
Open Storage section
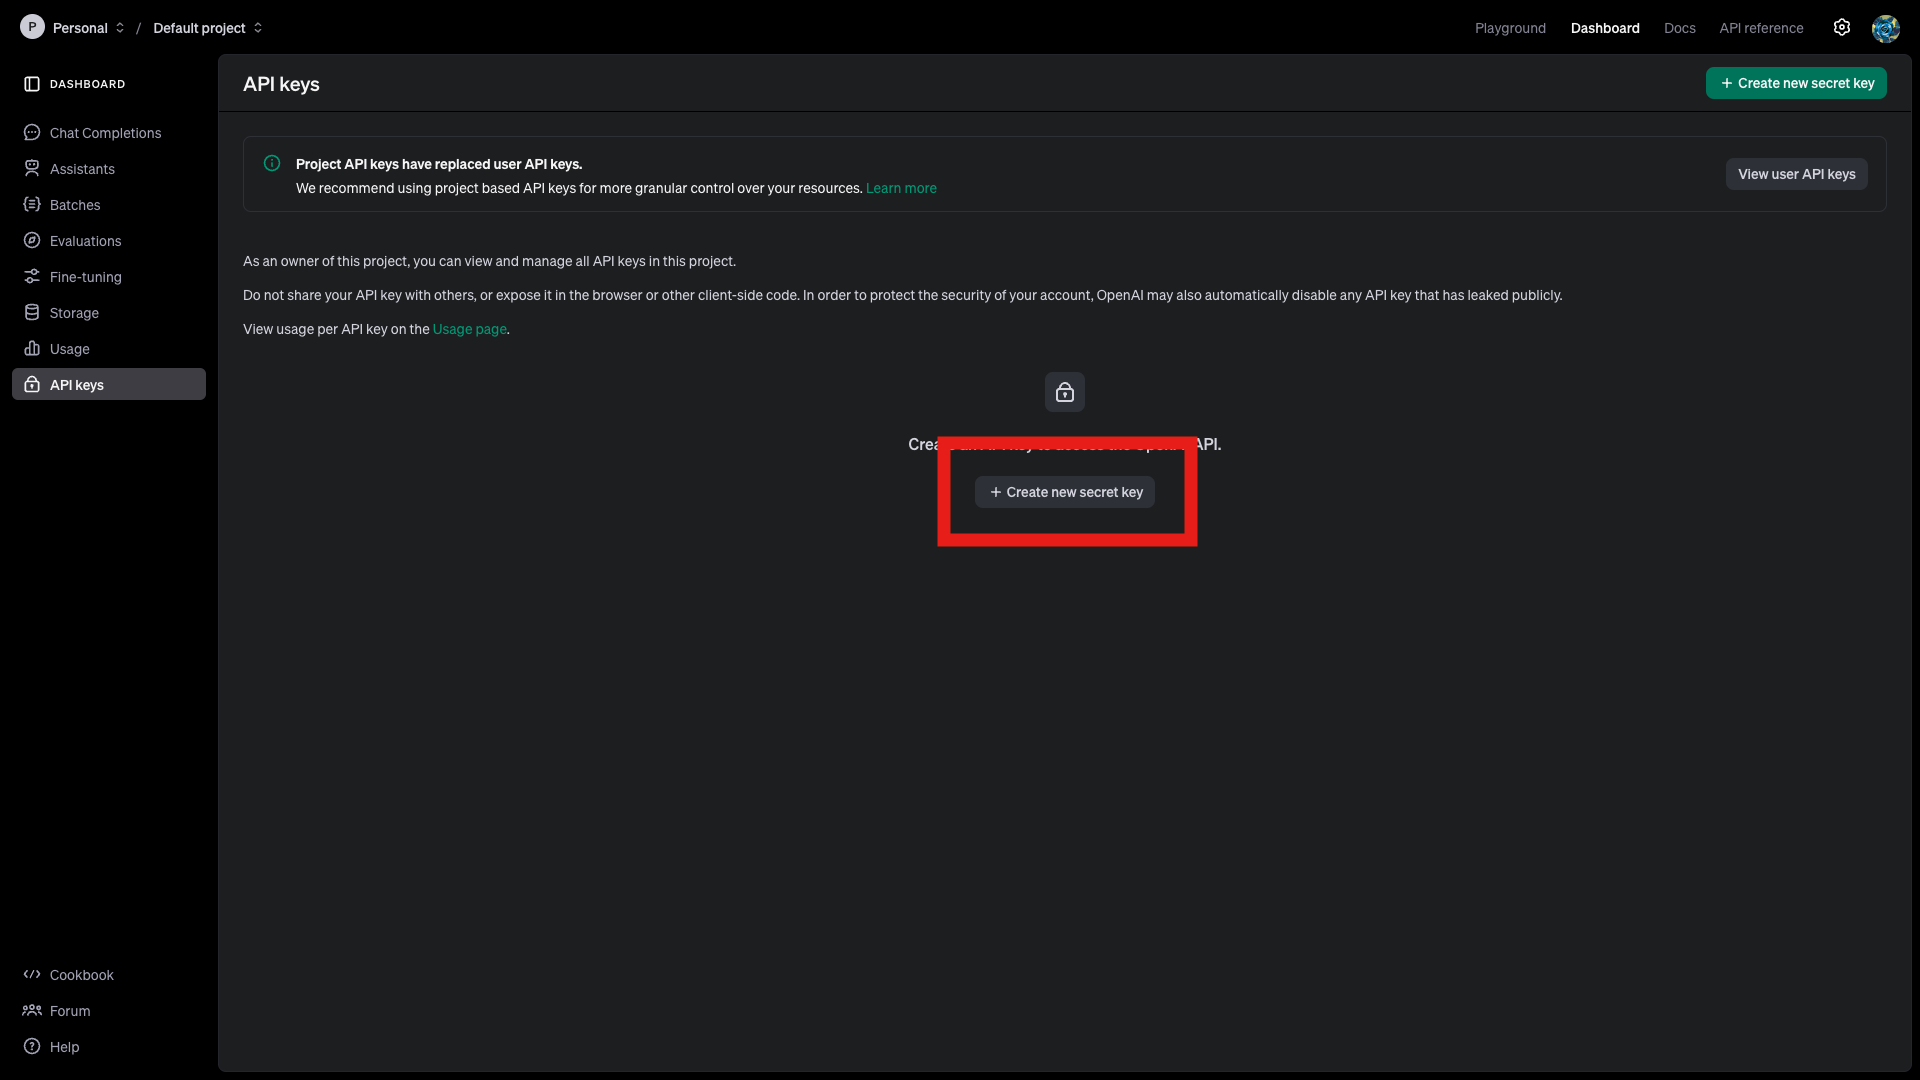click(x=74, y=313)
